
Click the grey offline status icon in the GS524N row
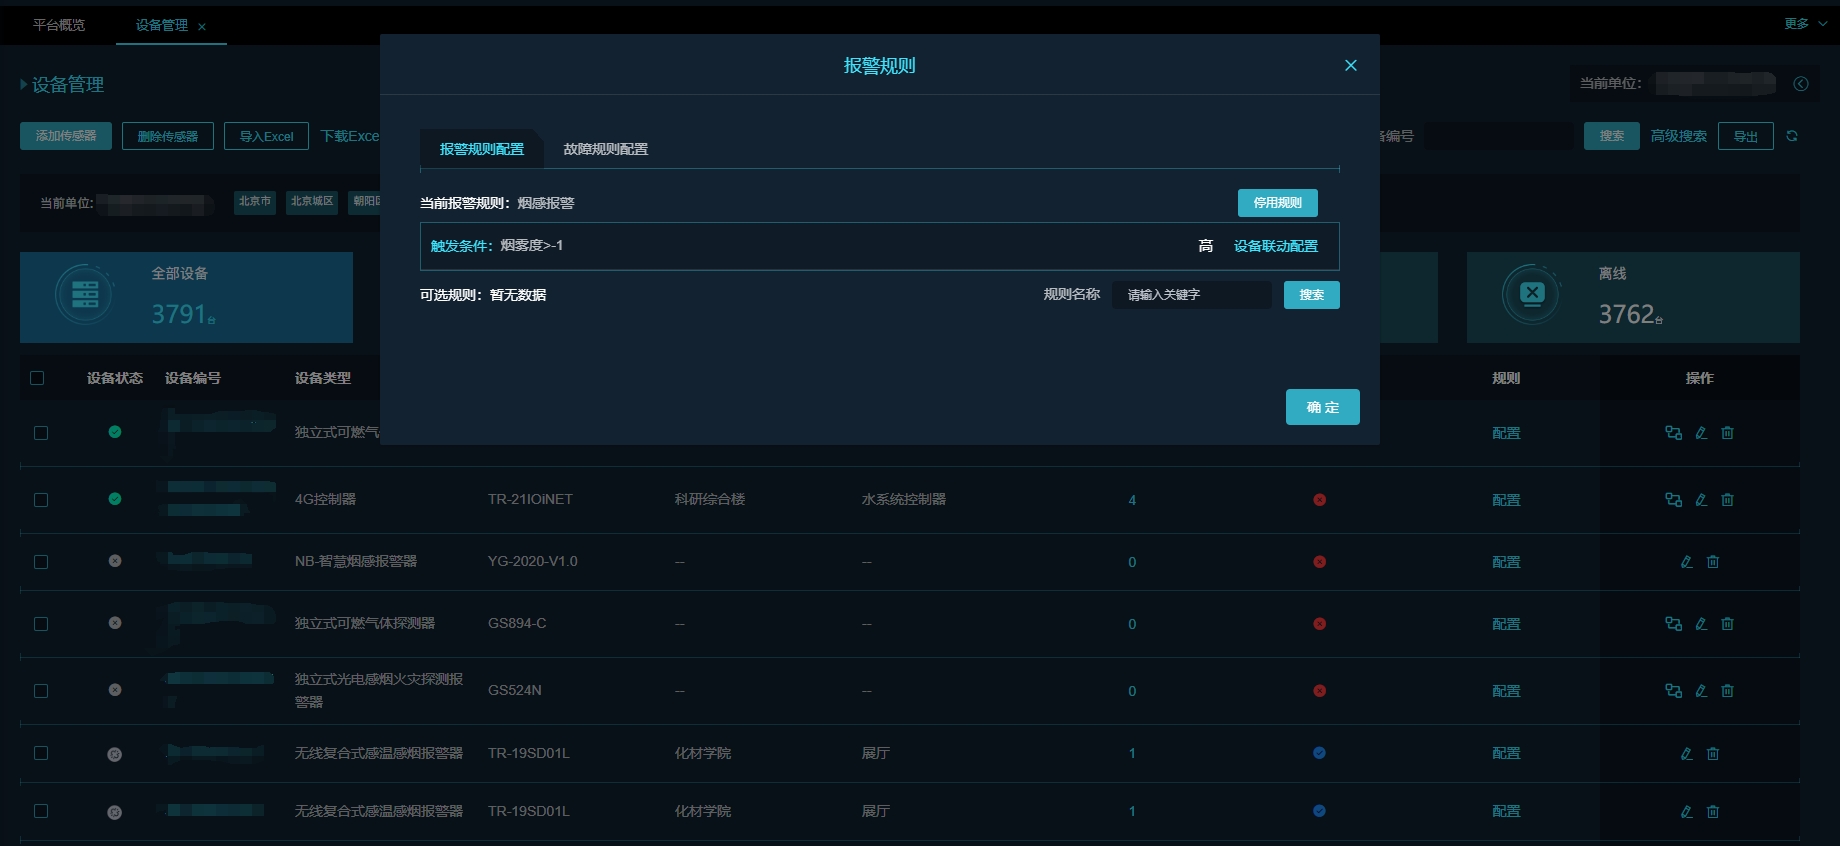[115, 690]
